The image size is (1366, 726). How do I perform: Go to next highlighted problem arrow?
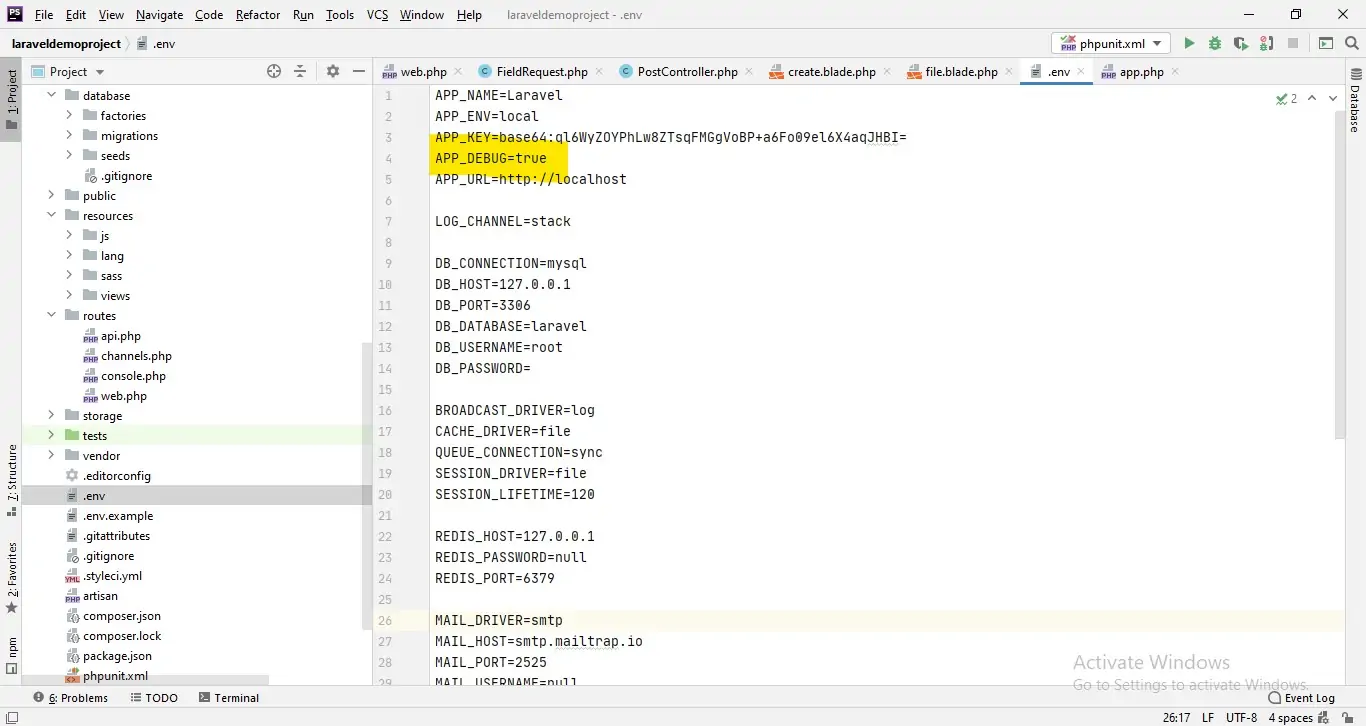(1335, 98)
